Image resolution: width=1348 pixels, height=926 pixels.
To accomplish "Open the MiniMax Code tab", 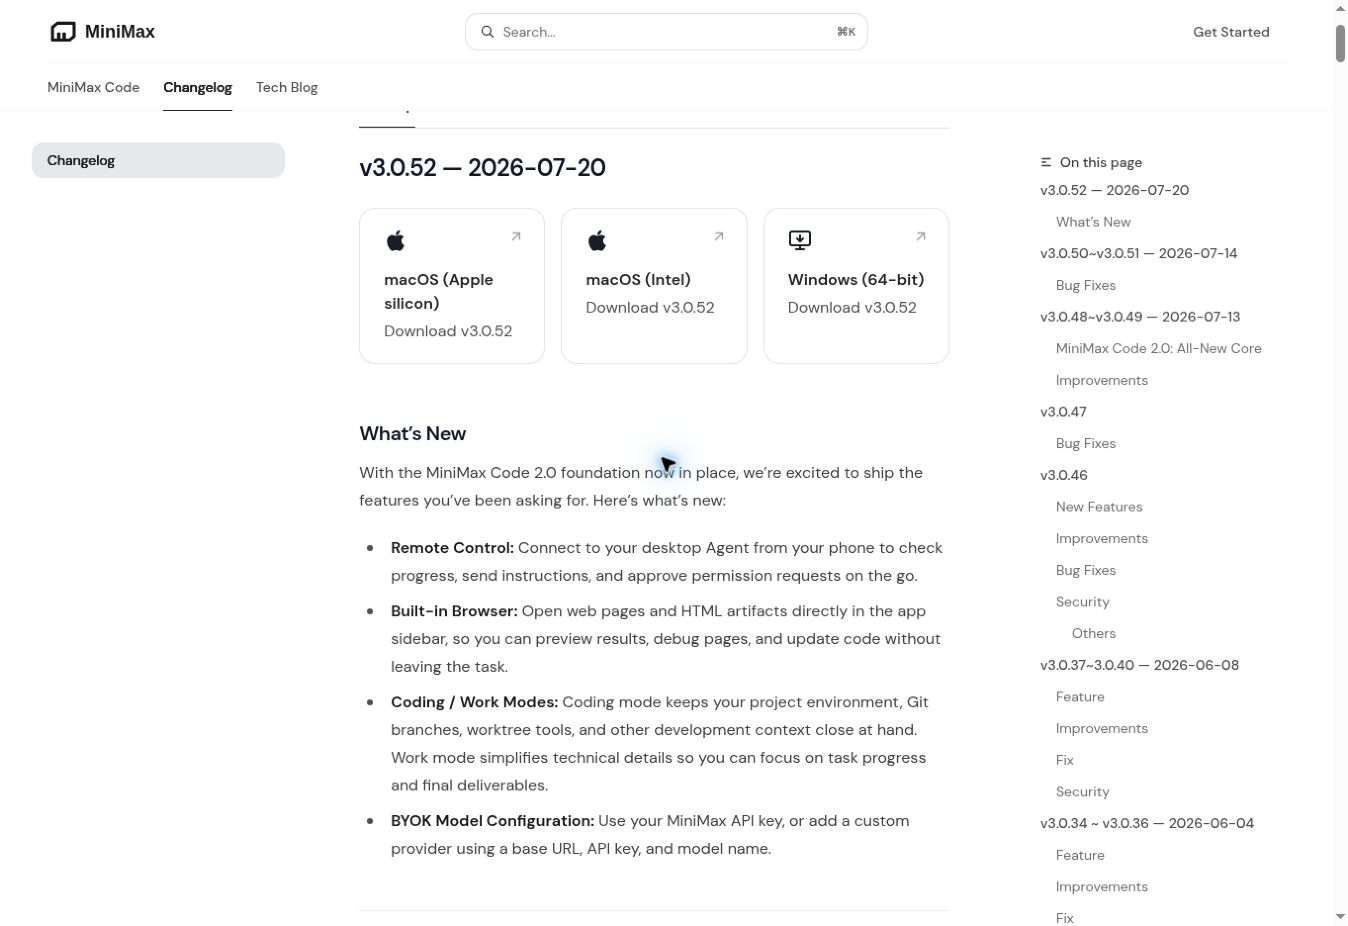I will pos(93,87).
